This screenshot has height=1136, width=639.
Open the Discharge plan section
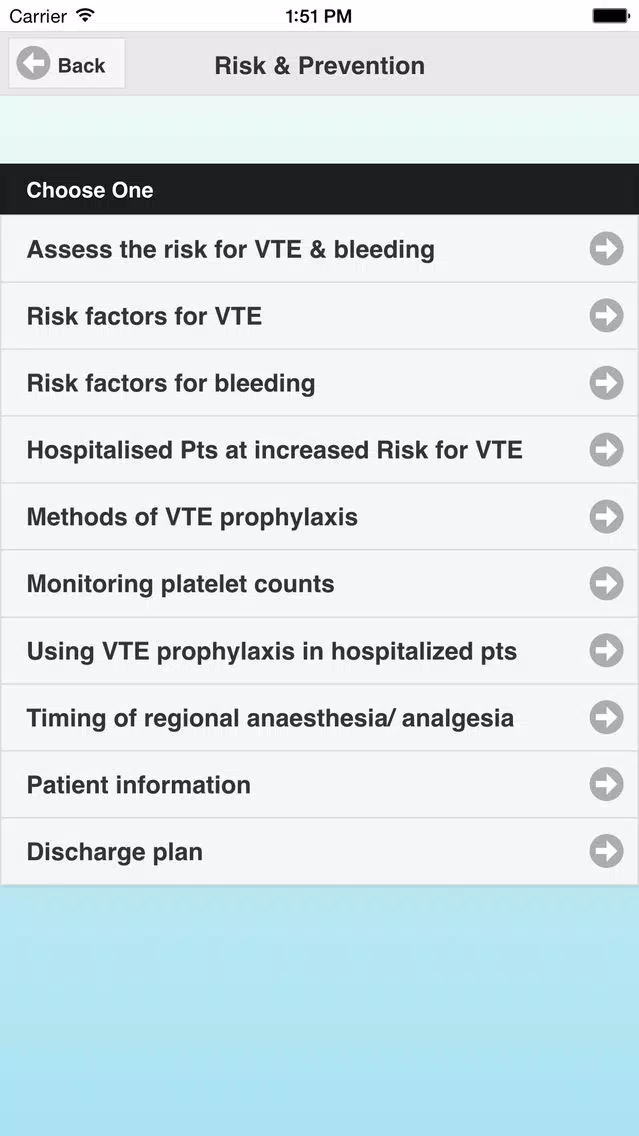320,851
